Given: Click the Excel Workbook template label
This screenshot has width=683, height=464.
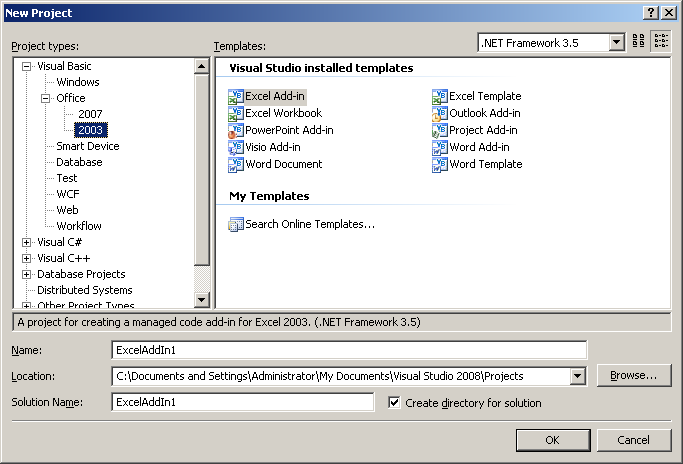Looking at the screenshot, I should 284,113.
